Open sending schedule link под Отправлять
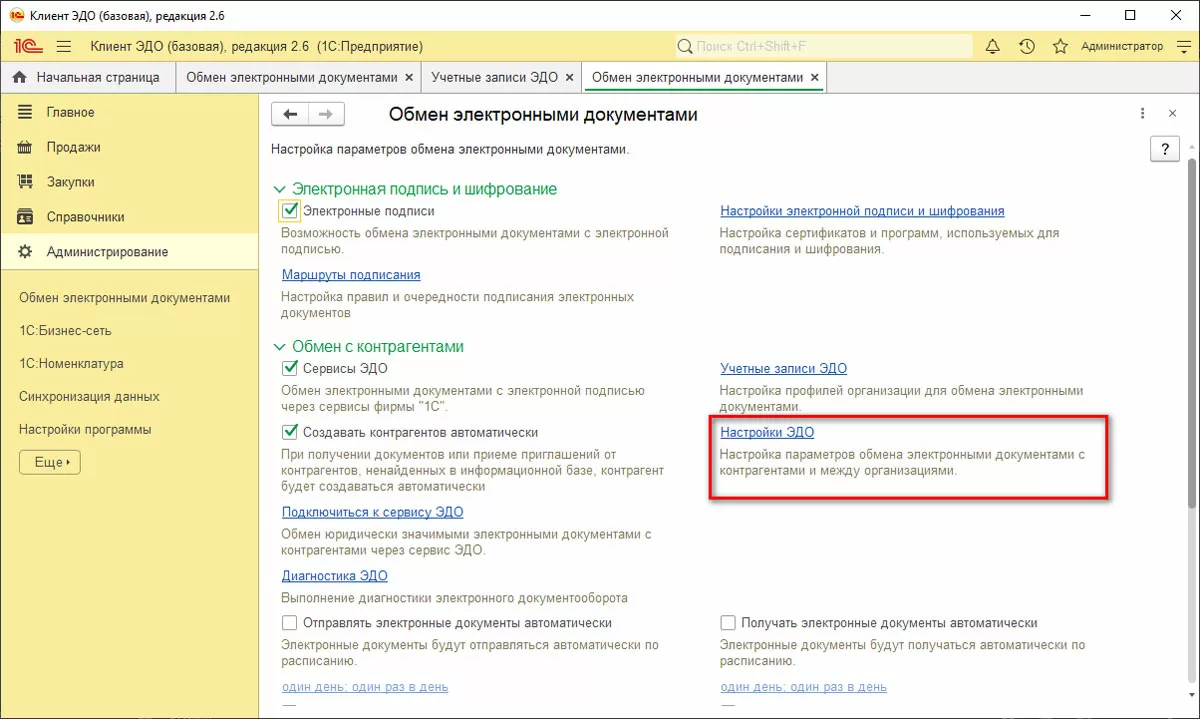Viewport: 1200px width, 719px height. coord(365,687)
